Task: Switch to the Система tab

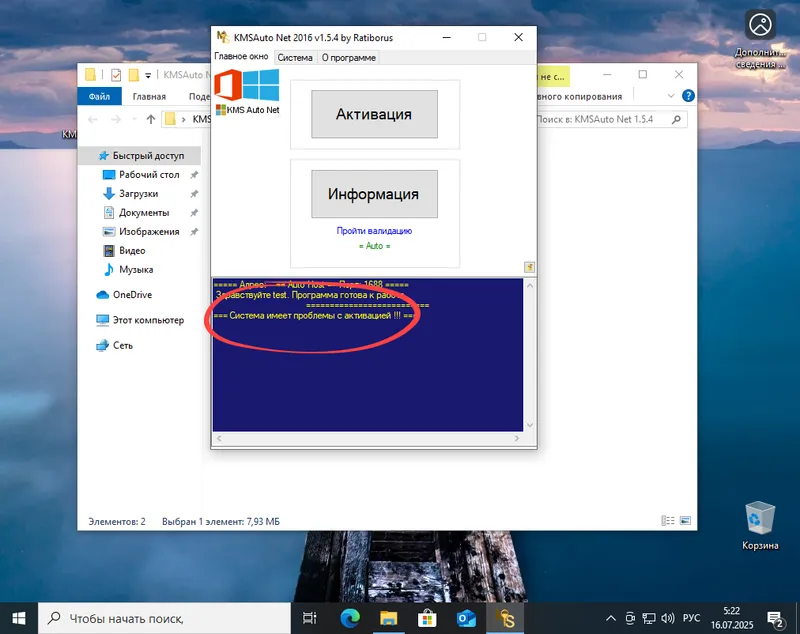Action: [x=294, y=57]
